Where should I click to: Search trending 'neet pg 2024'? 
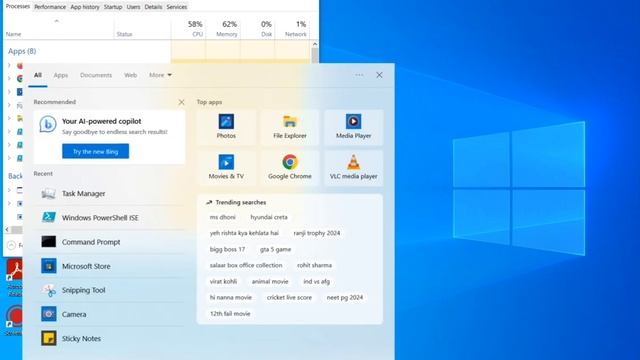tap(345, 298)
